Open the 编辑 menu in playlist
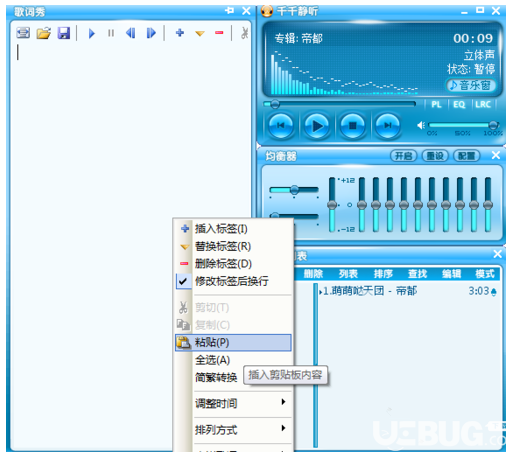The width and height of the screenshot is (522, 455). click(x=452, y=274)
